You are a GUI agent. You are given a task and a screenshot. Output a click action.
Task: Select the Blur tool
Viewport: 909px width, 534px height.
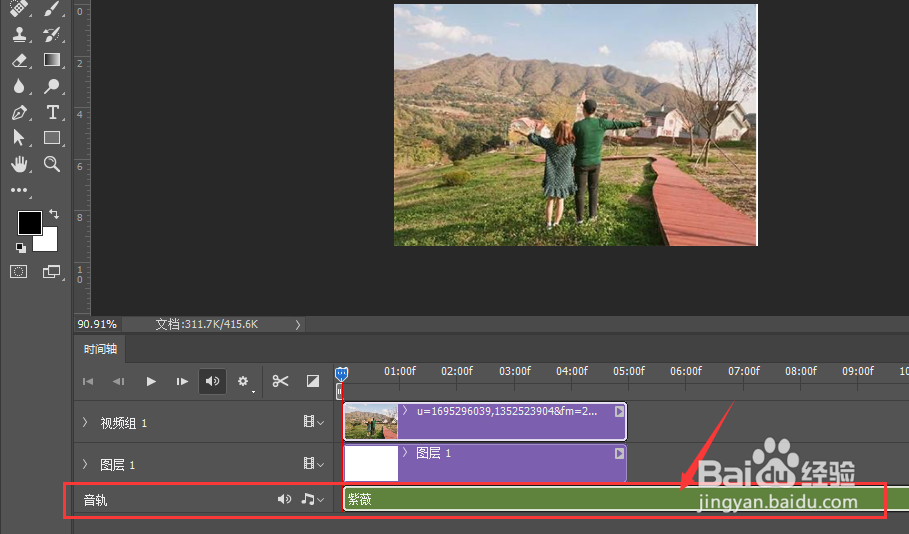19,86
